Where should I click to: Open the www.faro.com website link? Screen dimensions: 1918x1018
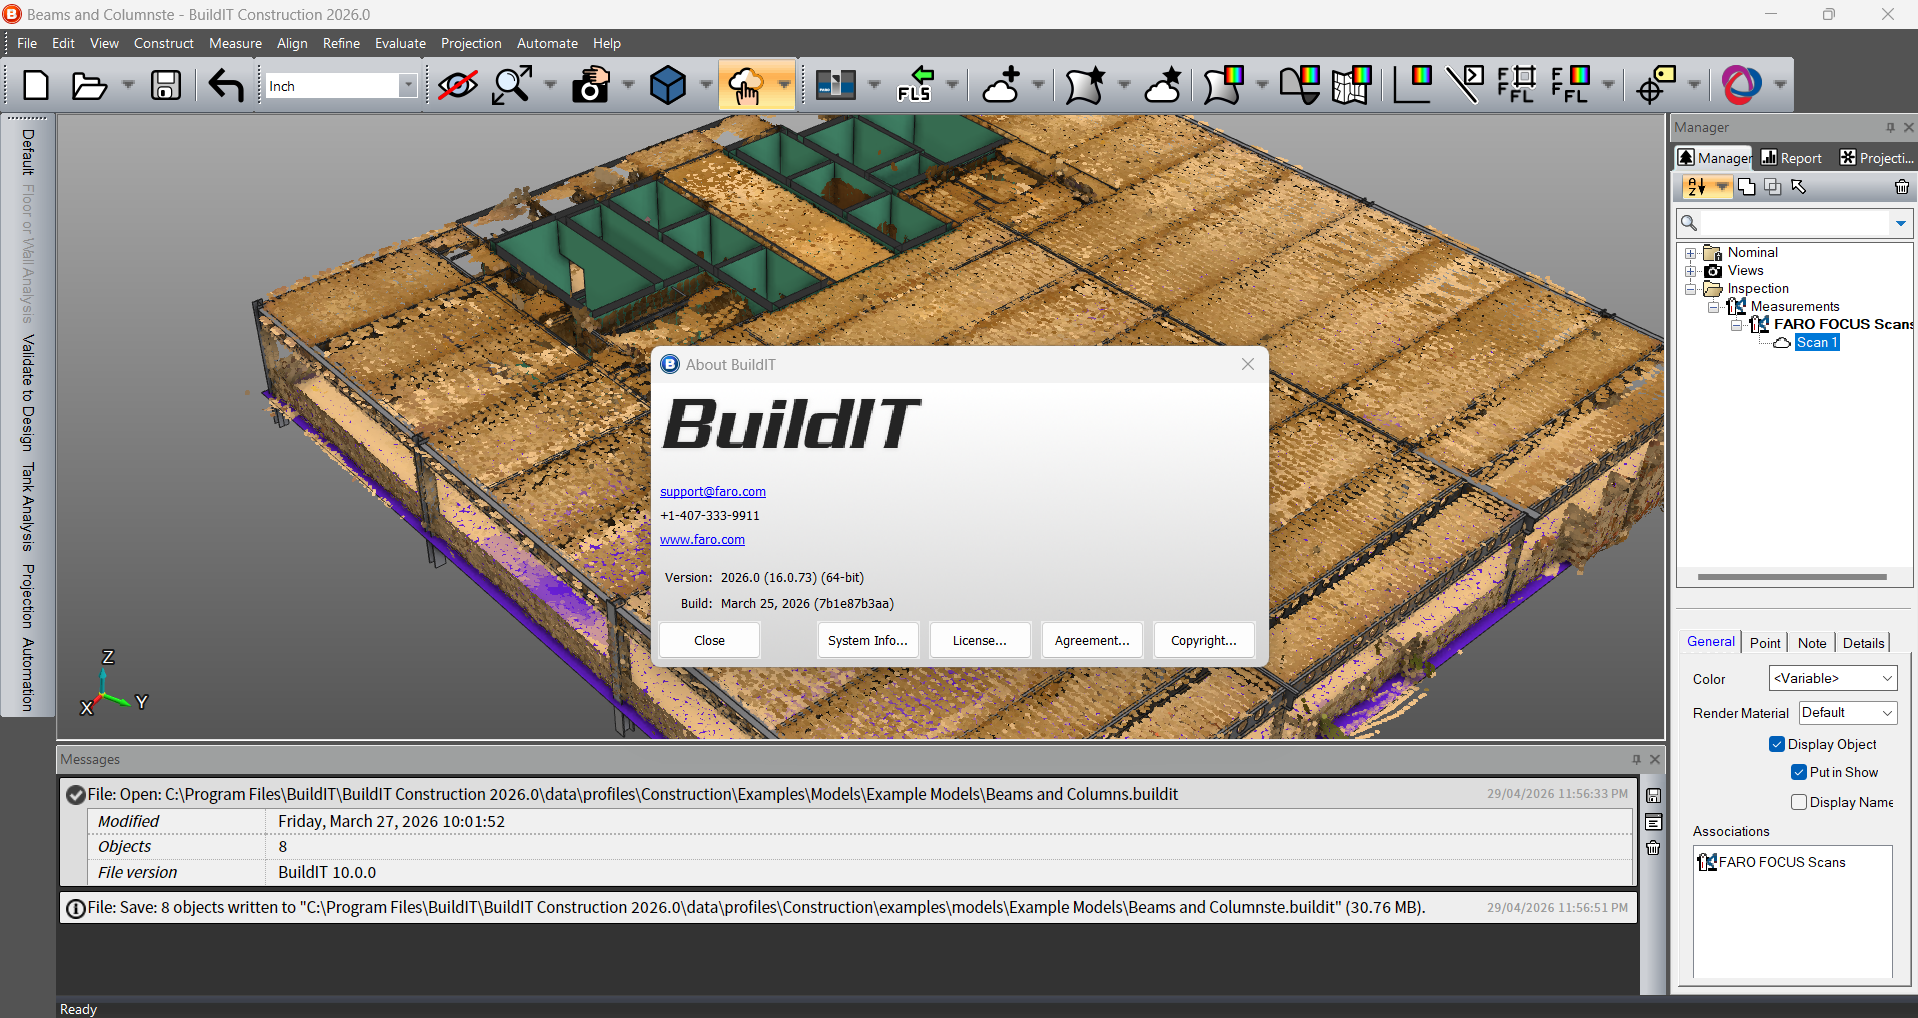[702, 539]
